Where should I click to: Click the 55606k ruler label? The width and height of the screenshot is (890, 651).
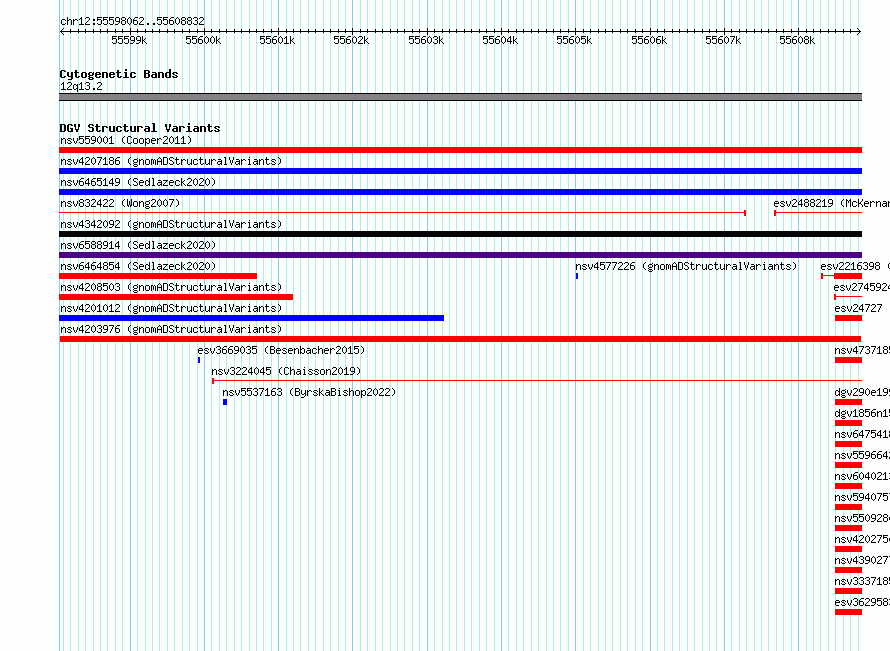coord(649,40)
